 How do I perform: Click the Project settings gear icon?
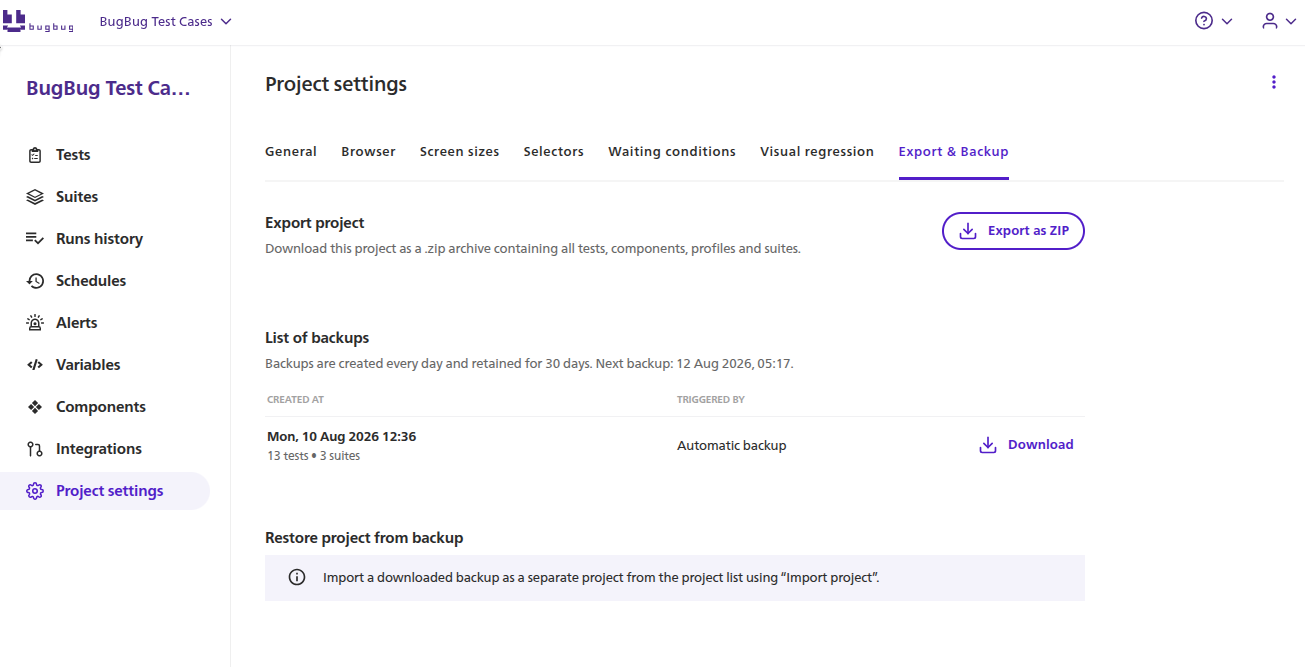pyautogui.click(x=35, y=491)
